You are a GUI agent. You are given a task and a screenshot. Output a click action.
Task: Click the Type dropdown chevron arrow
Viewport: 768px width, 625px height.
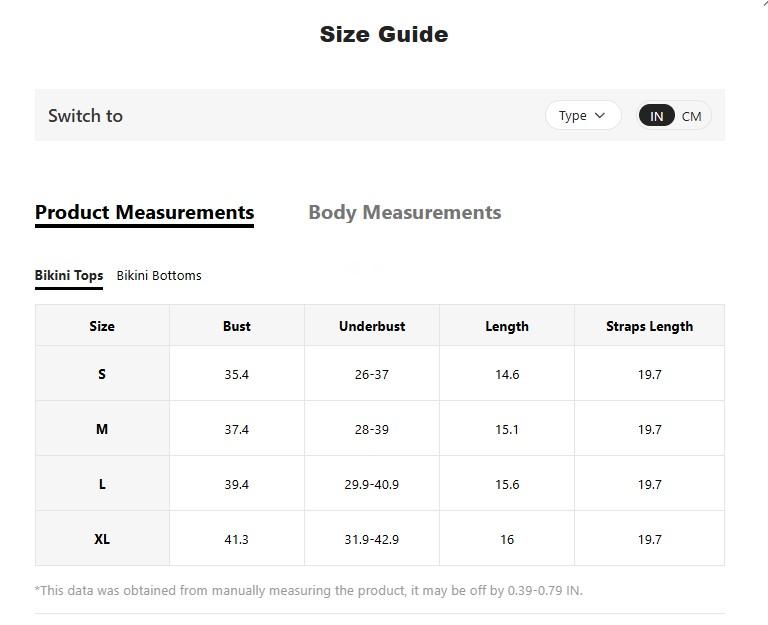tap(600, 115)
